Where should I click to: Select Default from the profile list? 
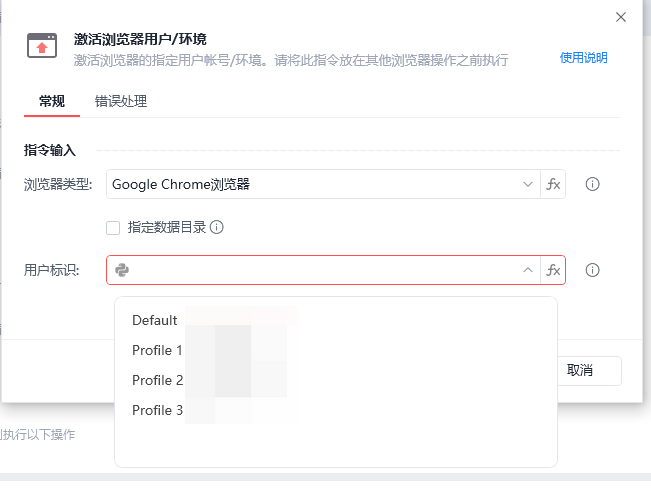[155, 320]
